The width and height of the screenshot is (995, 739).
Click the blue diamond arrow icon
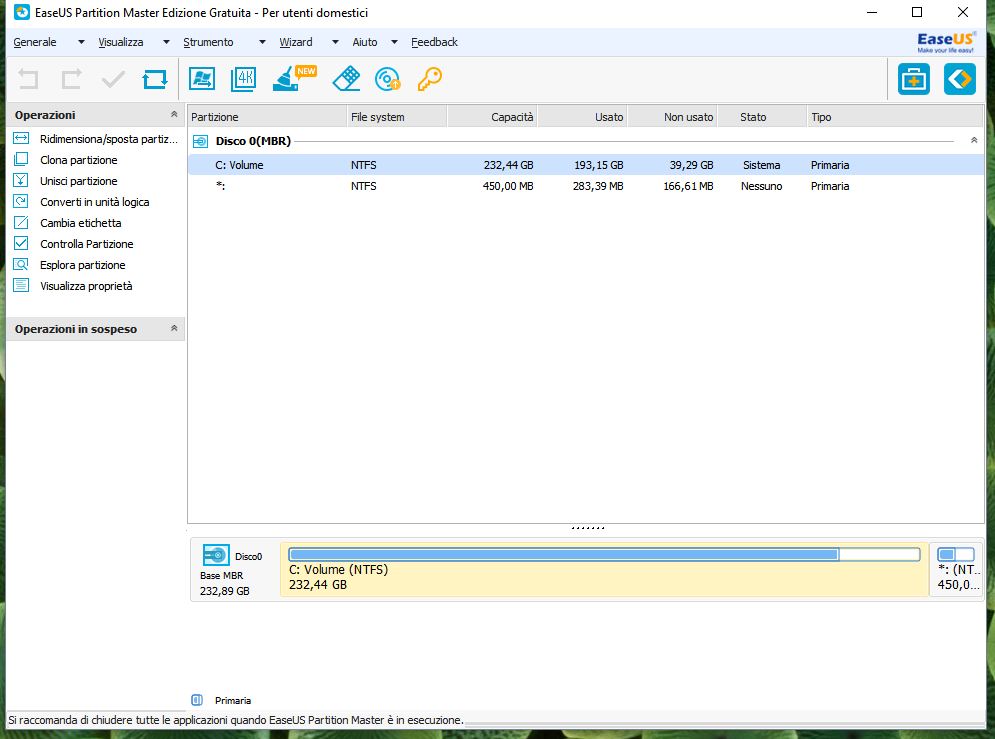[x=959, y=79]
